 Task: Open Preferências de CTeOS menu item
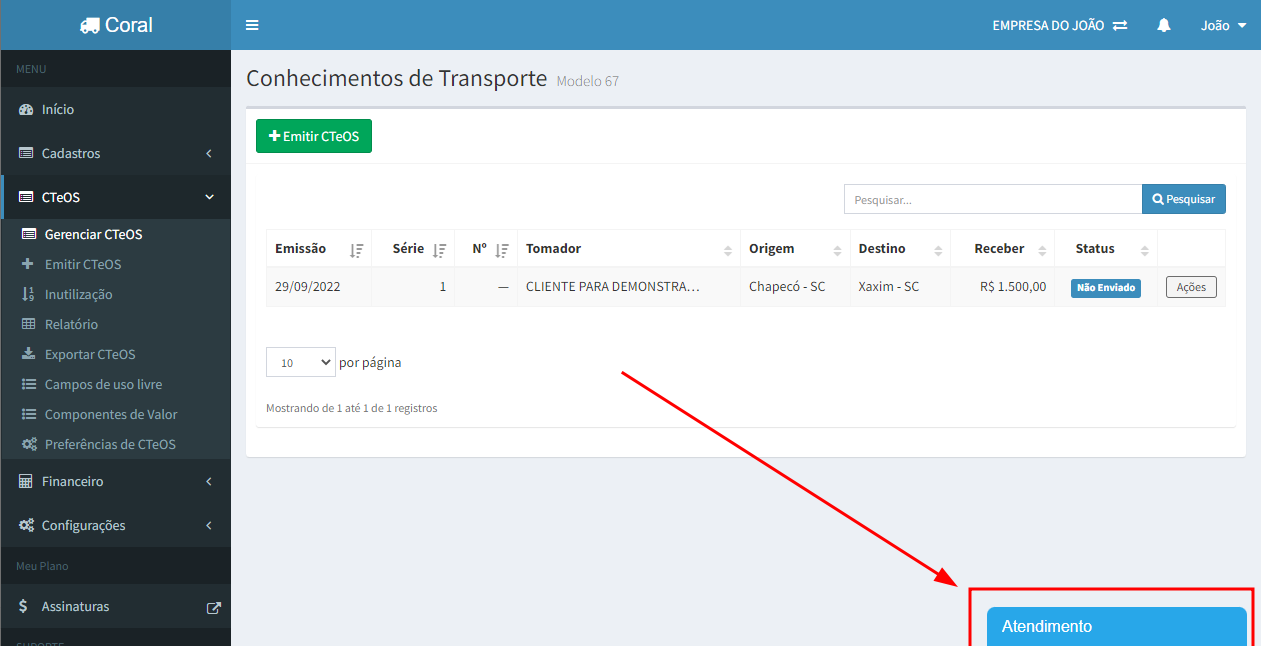coord(110,444)
